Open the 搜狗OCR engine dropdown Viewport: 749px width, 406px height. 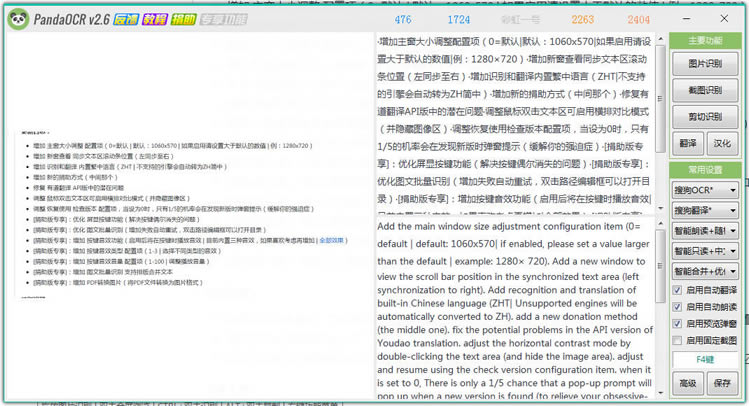tap(705, 190)
